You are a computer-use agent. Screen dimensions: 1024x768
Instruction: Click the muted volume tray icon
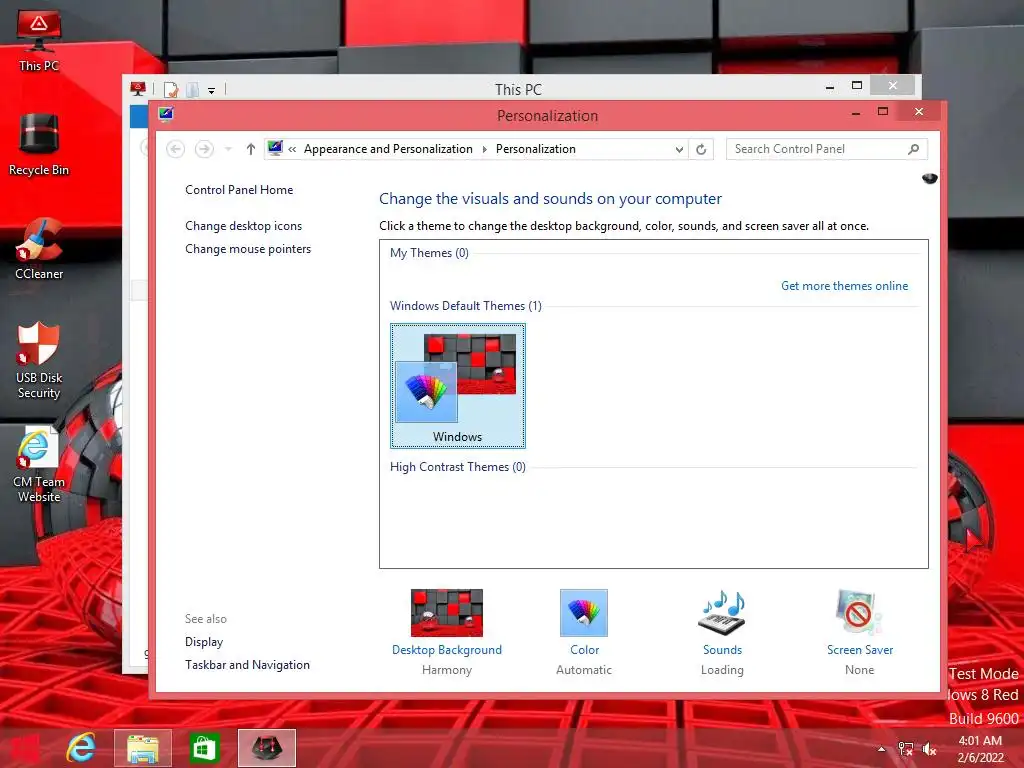929,749
